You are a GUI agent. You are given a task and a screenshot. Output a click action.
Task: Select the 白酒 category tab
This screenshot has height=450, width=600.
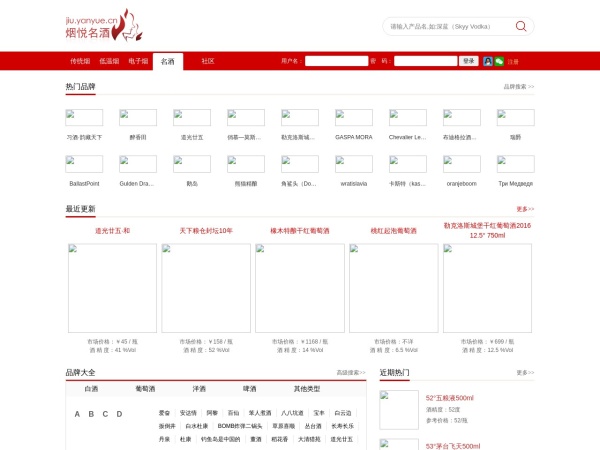91,389
